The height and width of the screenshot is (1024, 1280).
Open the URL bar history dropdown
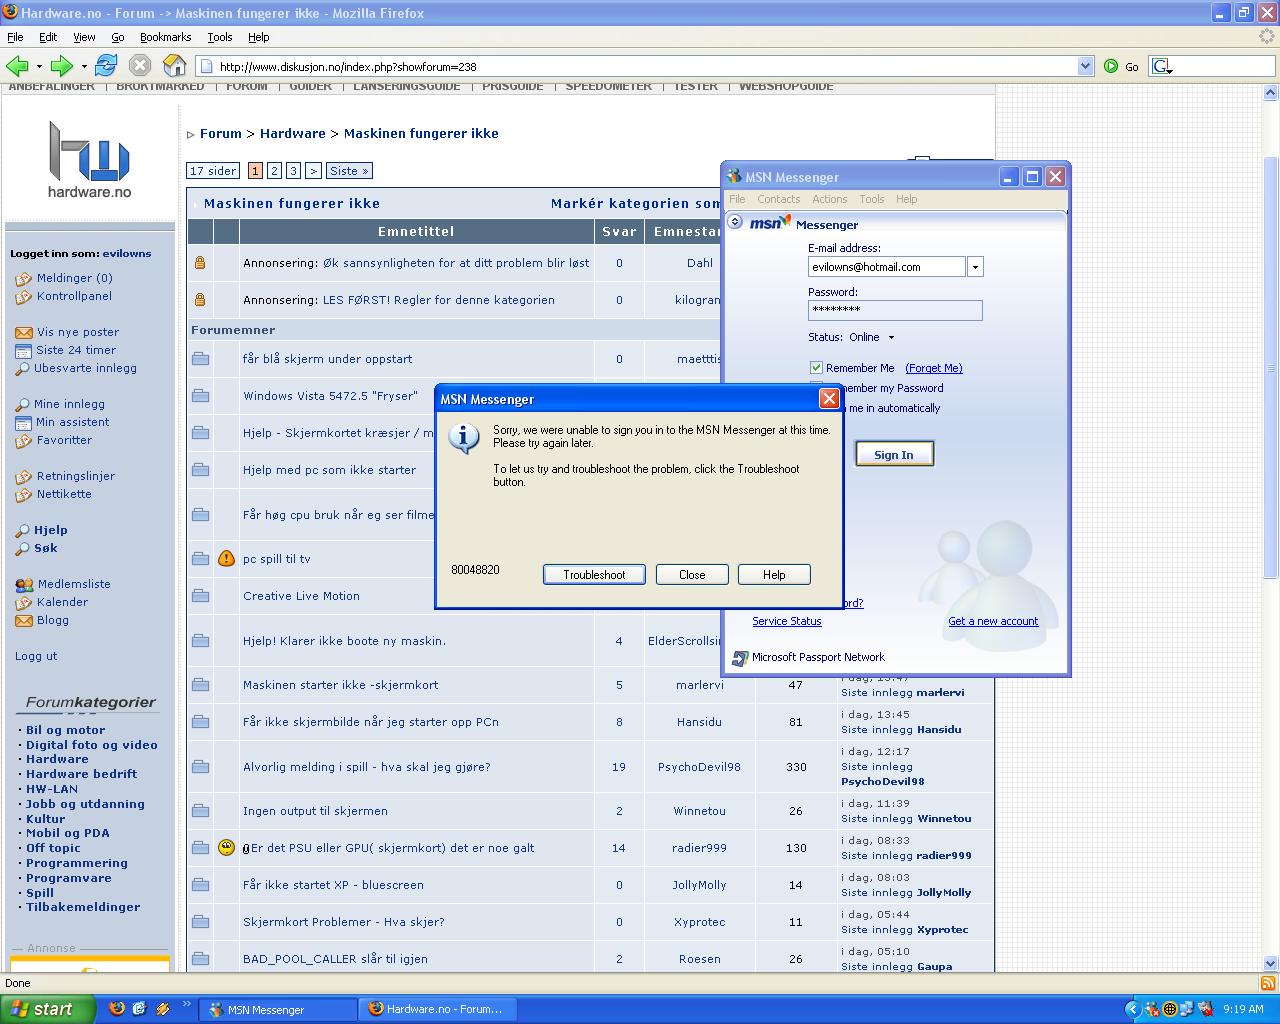pyautogui.click(x=1086, y=66)
